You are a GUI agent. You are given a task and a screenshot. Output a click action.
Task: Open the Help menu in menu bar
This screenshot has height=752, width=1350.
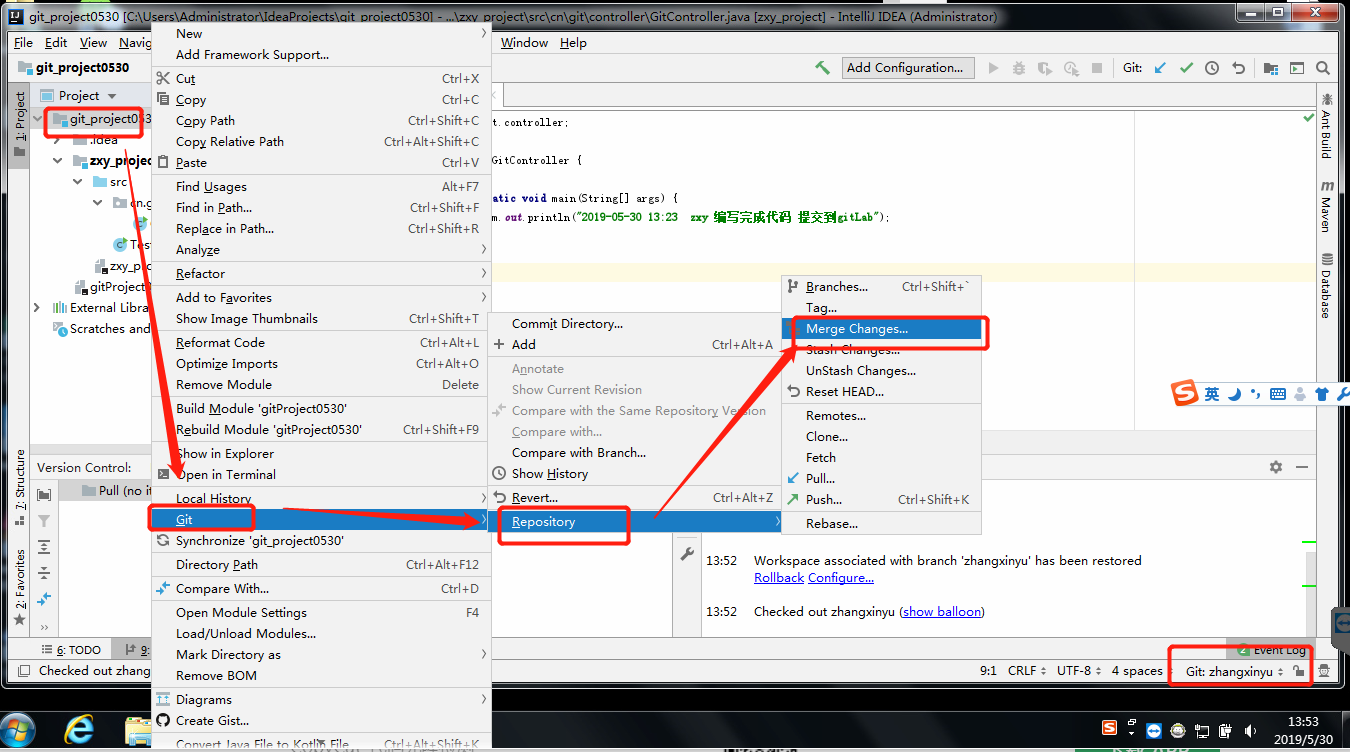(573, 43)
